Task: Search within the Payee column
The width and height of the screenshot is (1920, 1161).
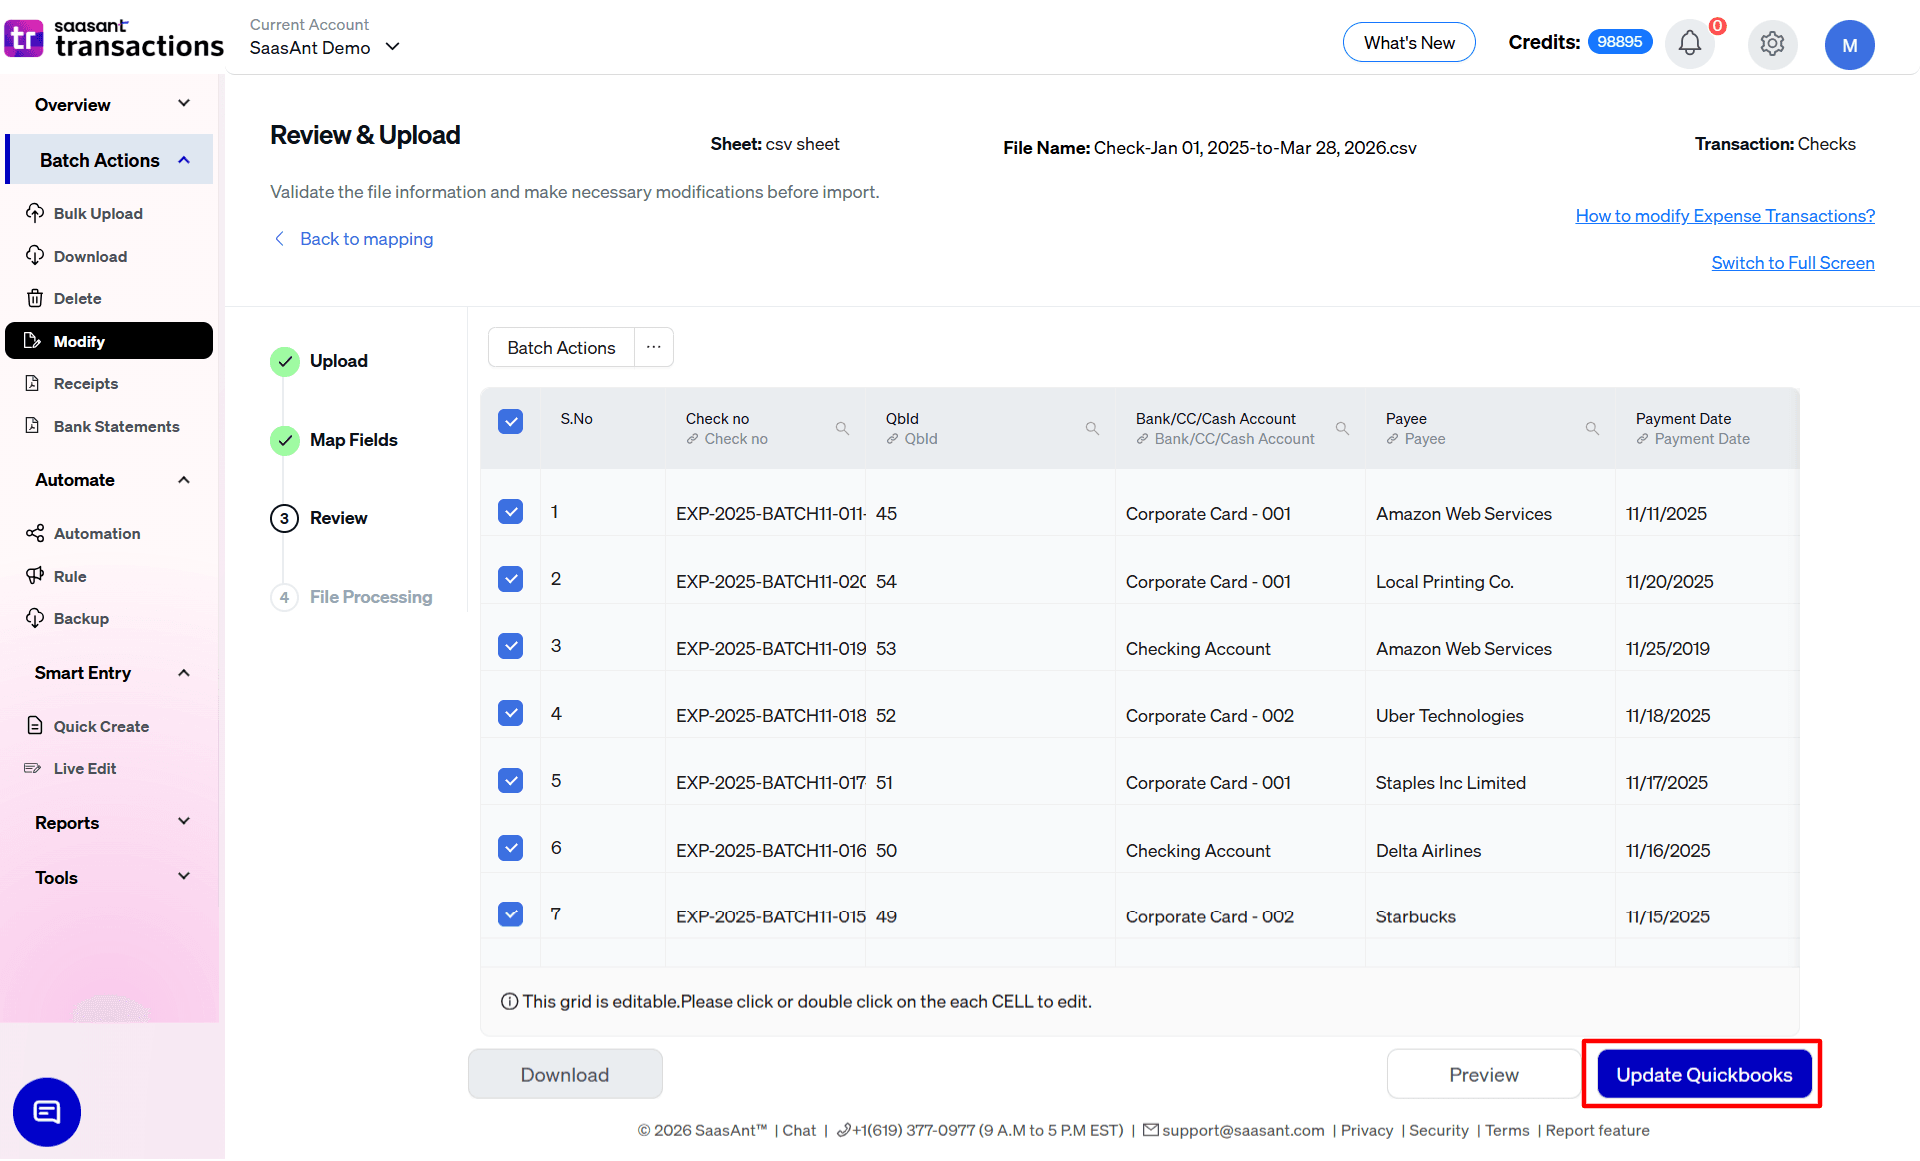Action: pyautogui.click(x=1592, y=428)
